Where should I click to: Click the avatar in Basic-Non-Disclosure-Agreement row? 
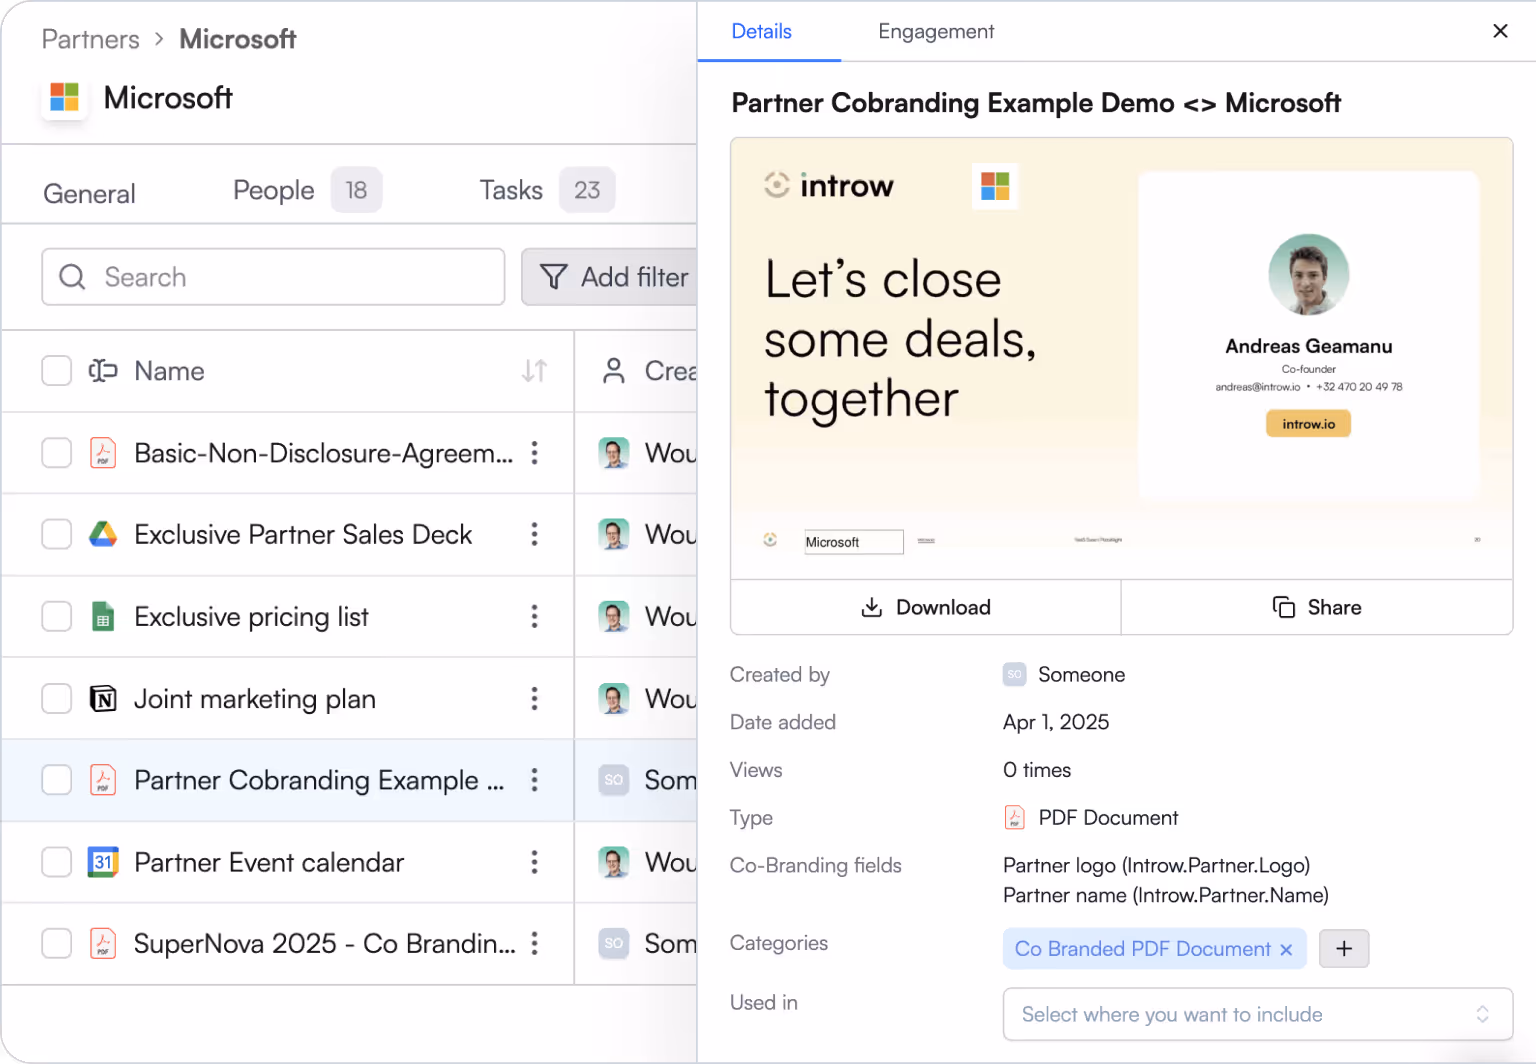pos(614,453)
